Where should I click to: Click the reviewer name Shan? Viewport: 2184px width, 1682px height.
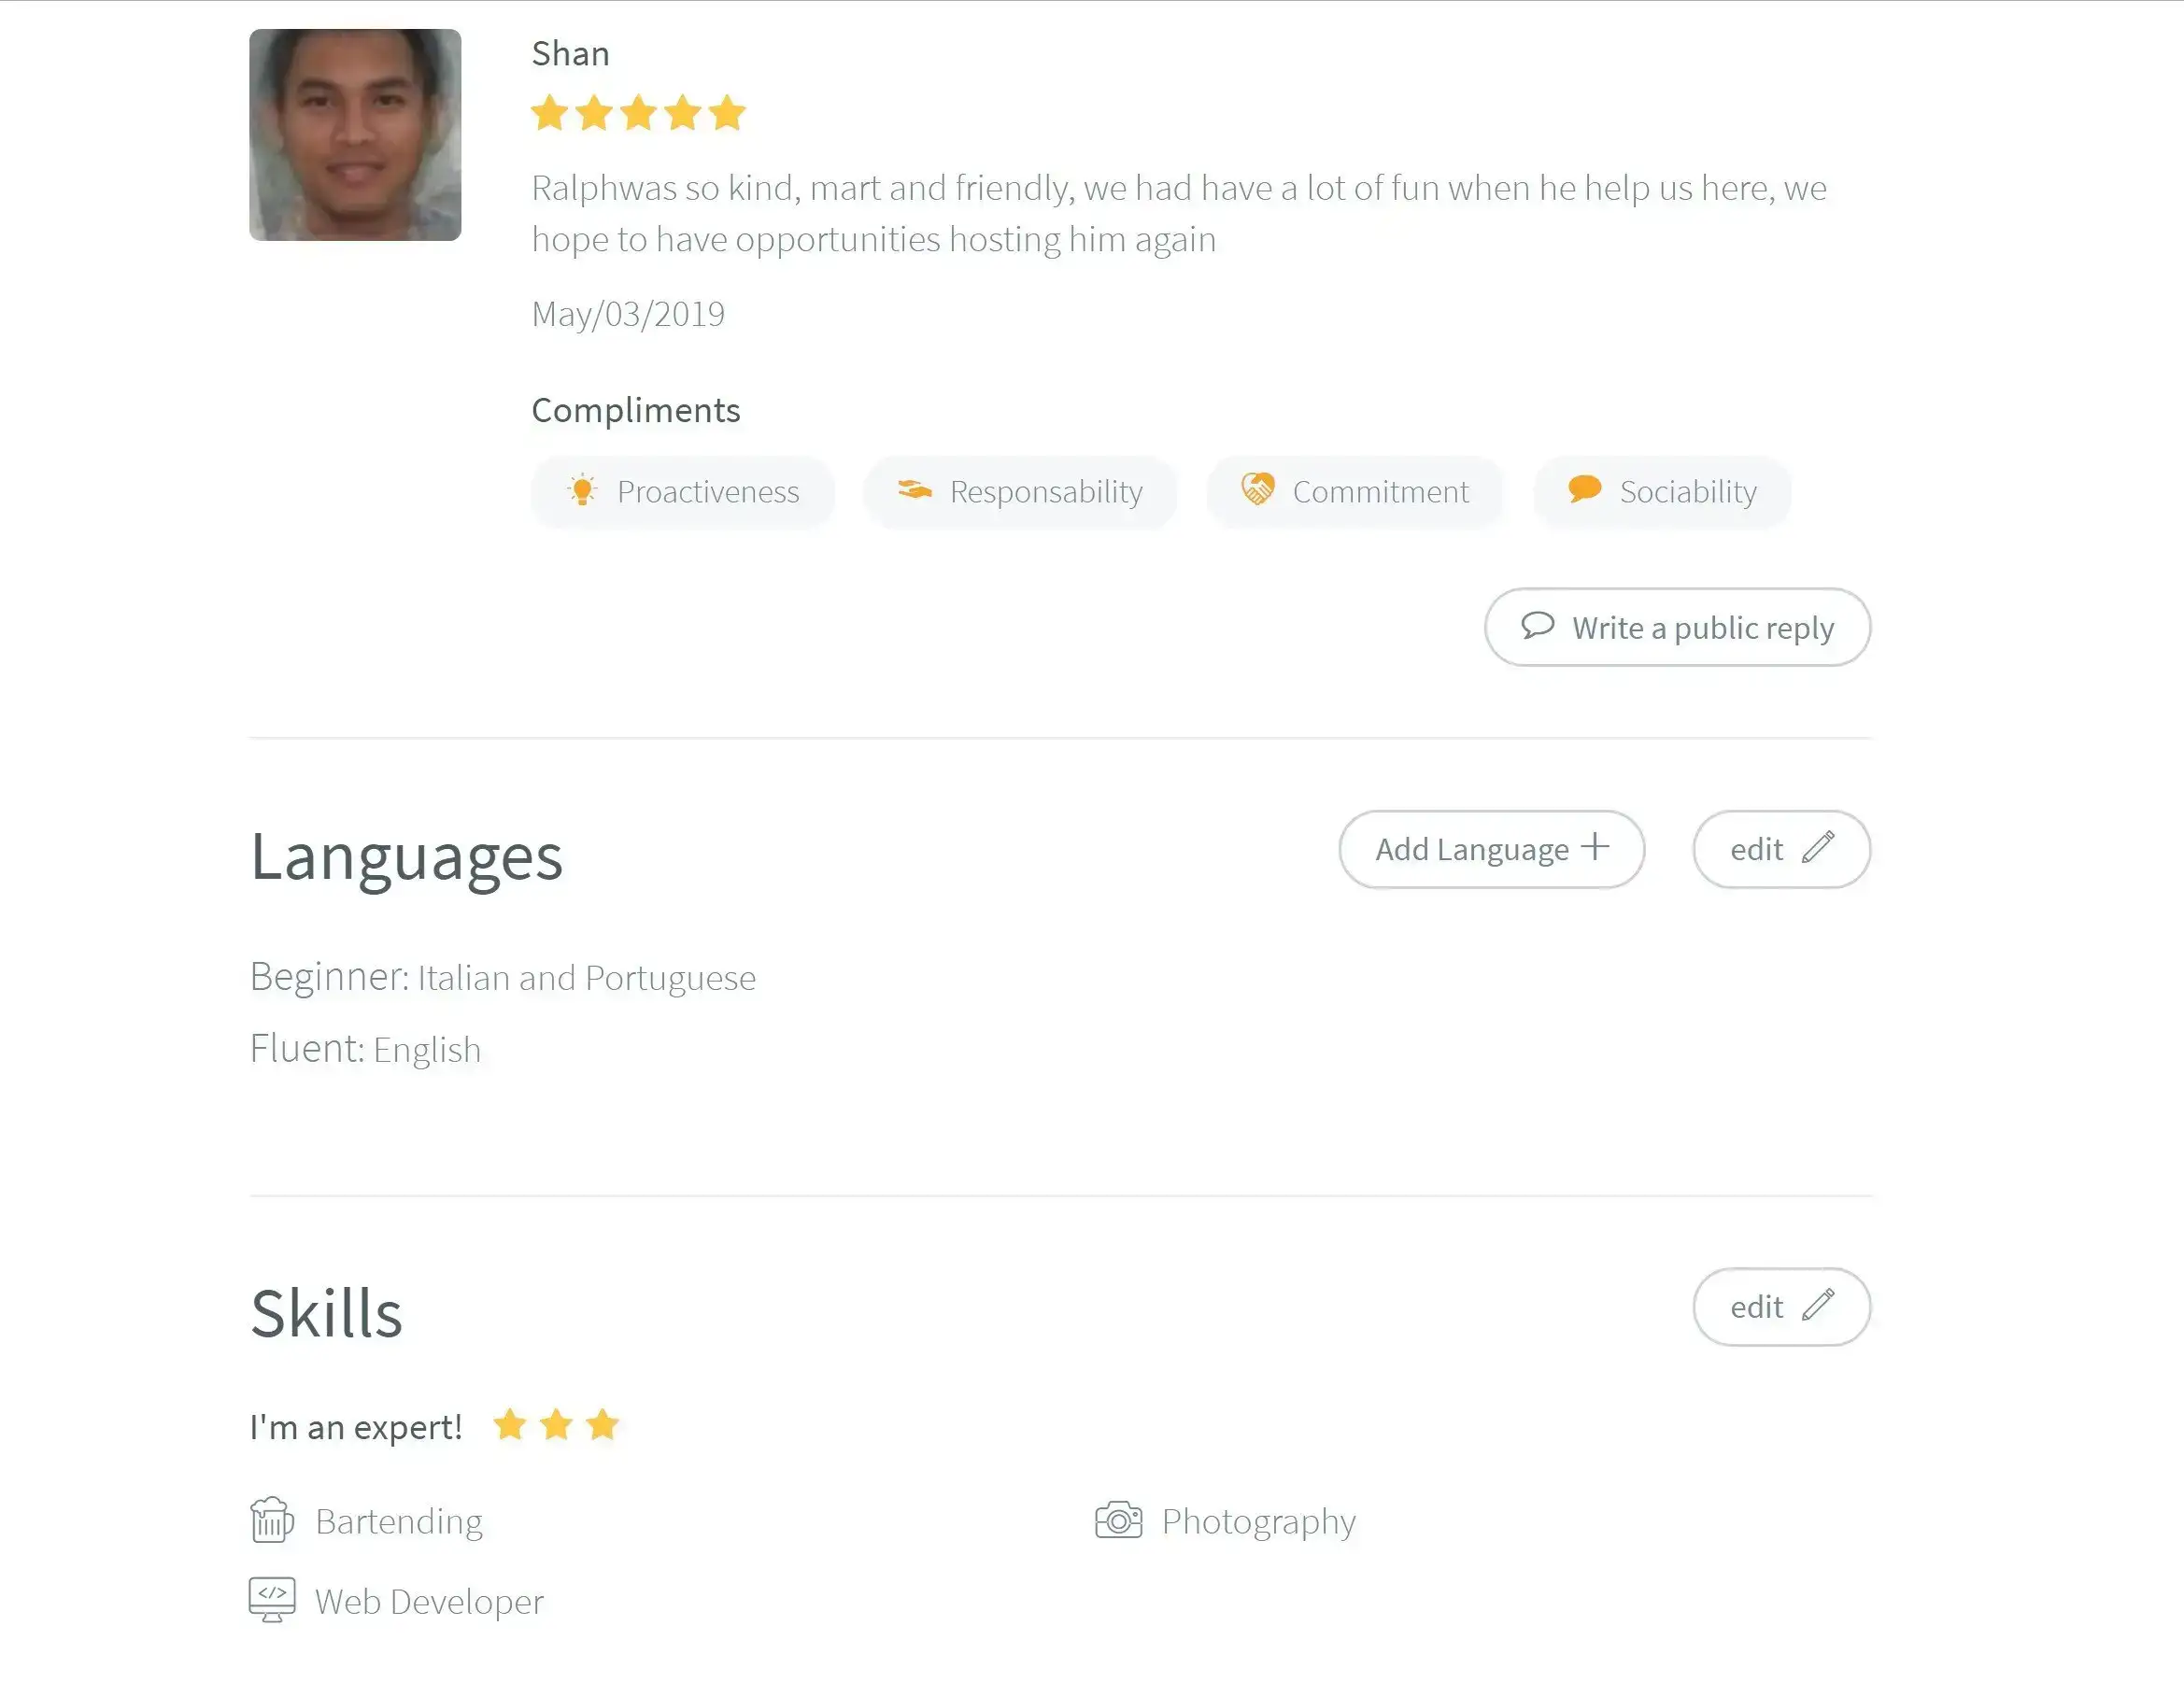click(570, 53)
